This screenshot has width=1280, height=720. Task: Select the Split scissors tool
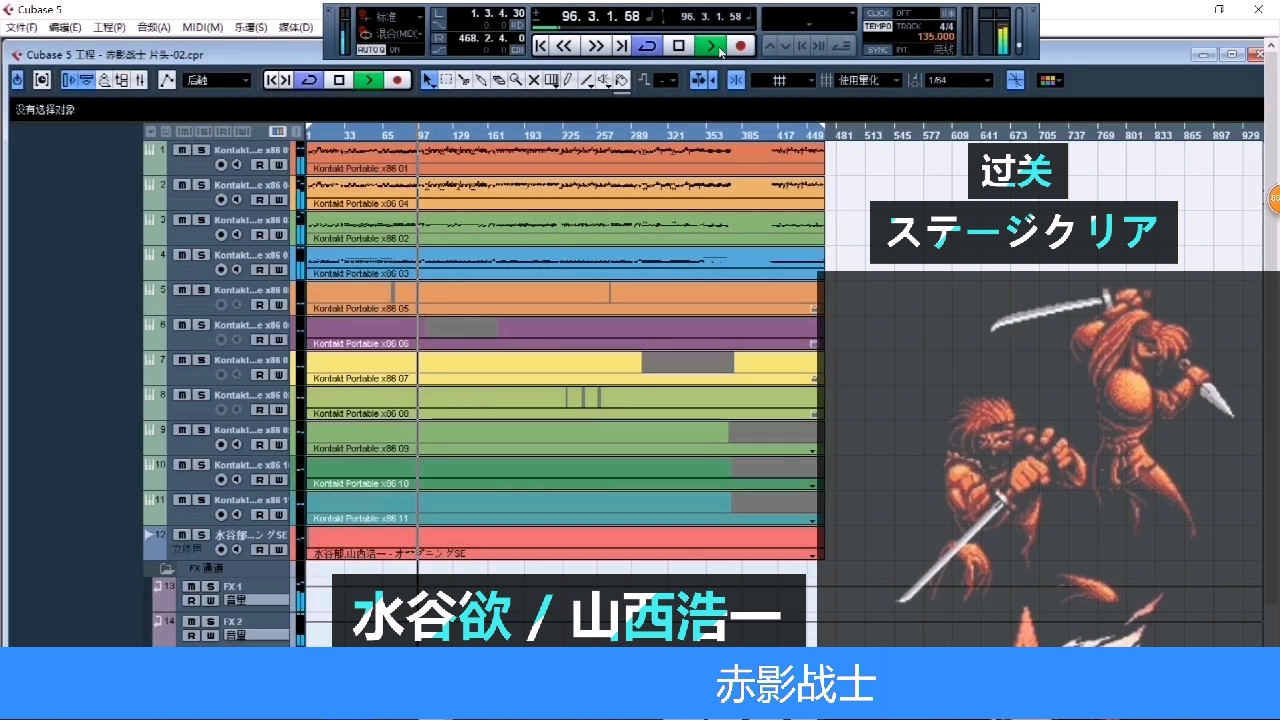click(x=464, y=80)
